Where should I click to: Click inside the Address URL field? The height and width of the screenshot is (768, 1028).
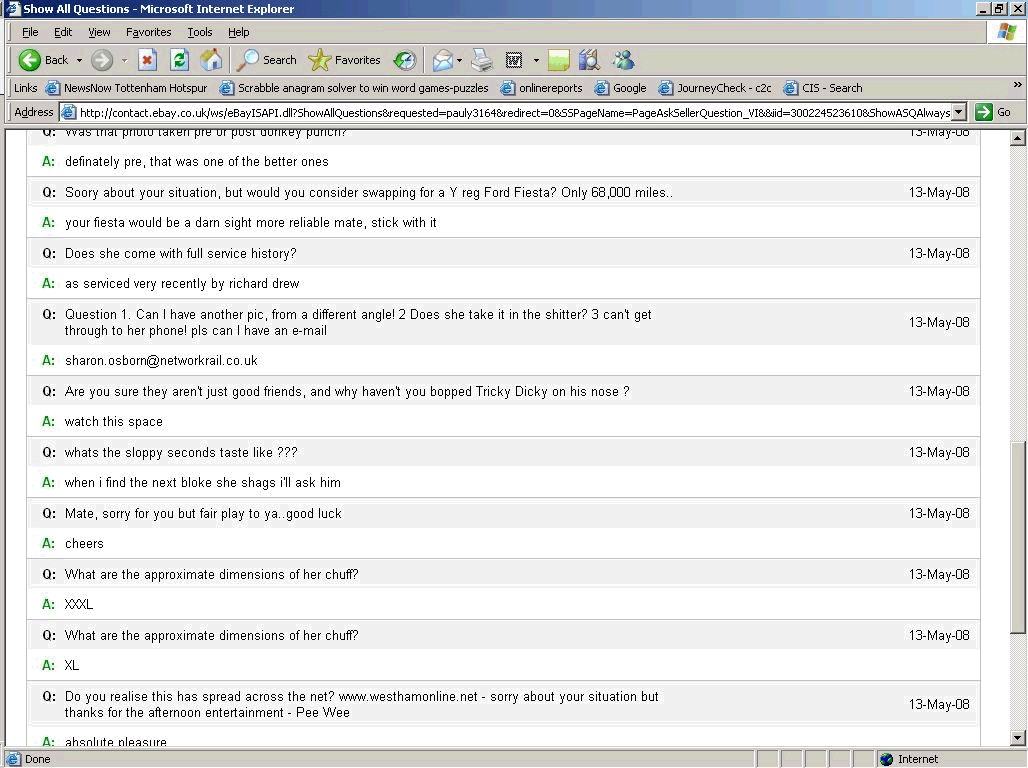pos(500,112)
